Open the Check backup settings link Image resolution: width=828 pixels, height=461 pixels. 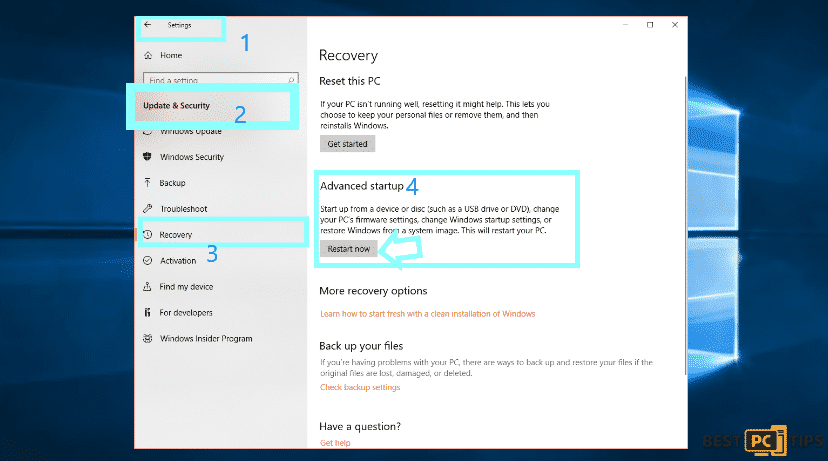pyautogui.click(x=360, y=387)
